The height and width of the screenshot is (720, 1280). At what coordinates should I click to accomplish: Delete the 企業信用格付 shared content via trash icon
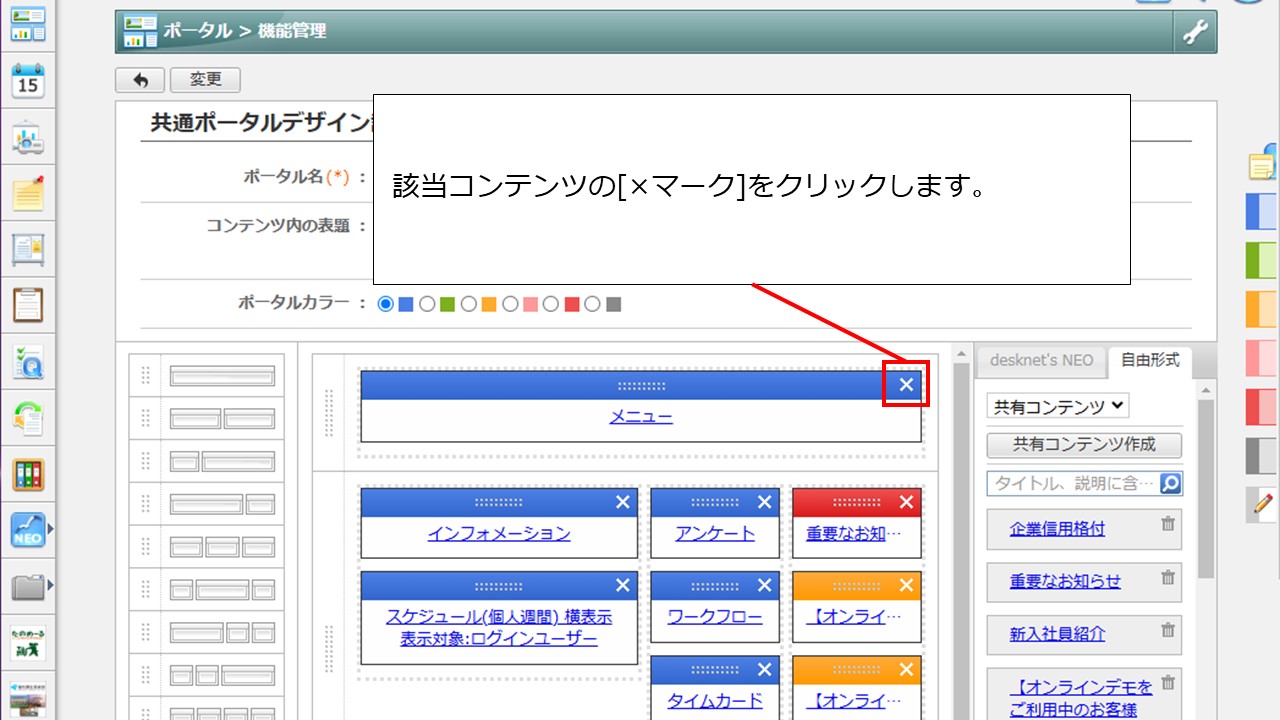pos(1167,524)
